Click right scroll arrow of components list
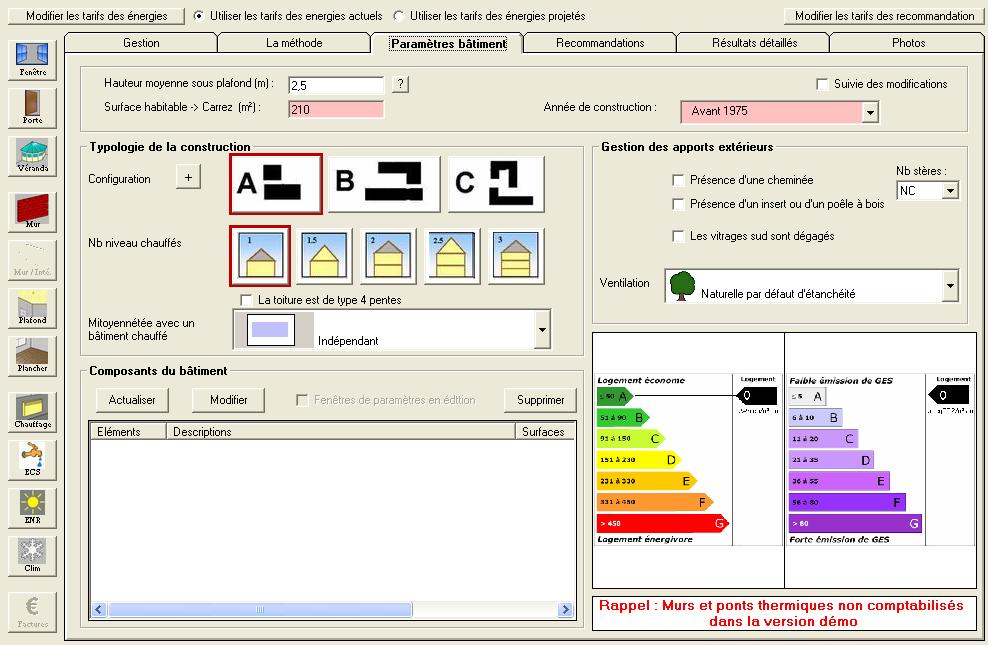 [565, 609]
